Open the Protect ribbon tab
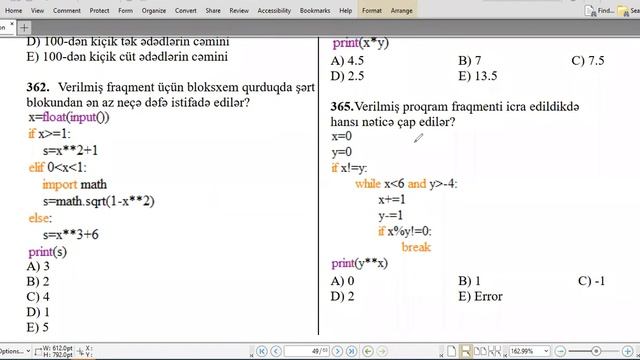Image resolution: width=640 pixels, height=360 pixels. [x=99, y=11]
